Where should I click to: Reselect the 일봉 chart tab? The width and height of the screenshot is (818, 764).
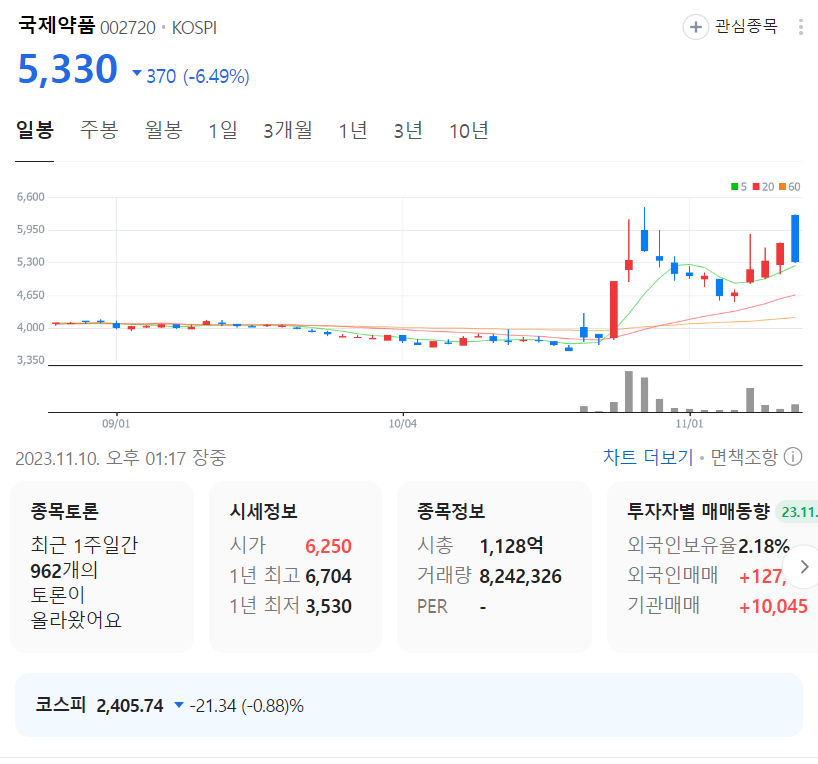[x=35, y=129]
